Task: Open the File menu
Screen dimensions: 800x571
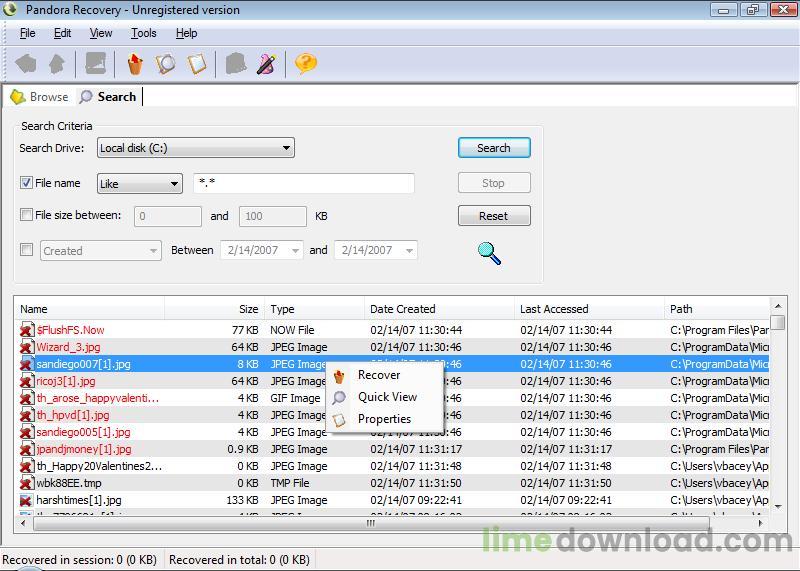Action: coord(28,33)
